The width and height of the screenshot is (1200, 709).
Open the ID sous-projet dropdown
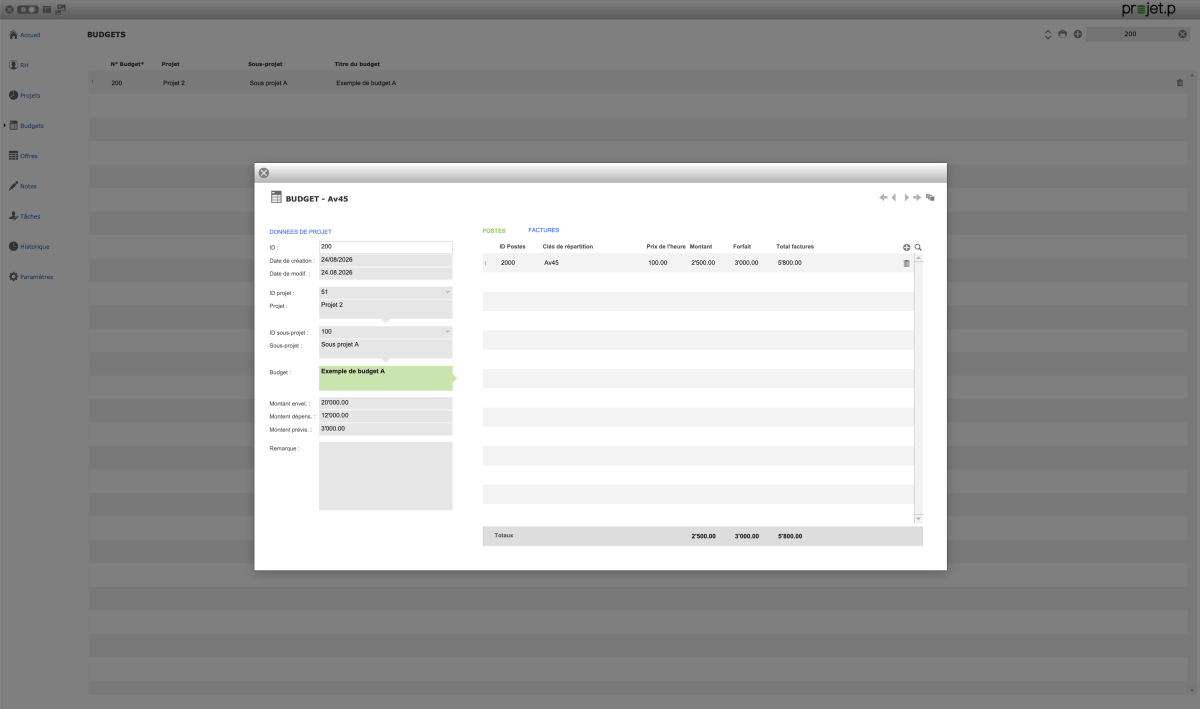[448, 331]
